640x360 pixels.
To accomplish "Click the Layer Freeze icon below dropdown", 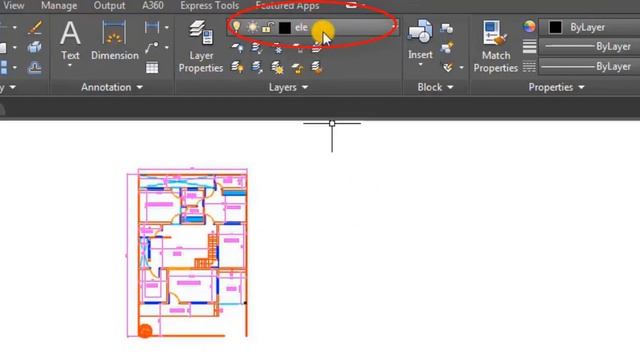I will pyautogui.click(x=278, y=49).
